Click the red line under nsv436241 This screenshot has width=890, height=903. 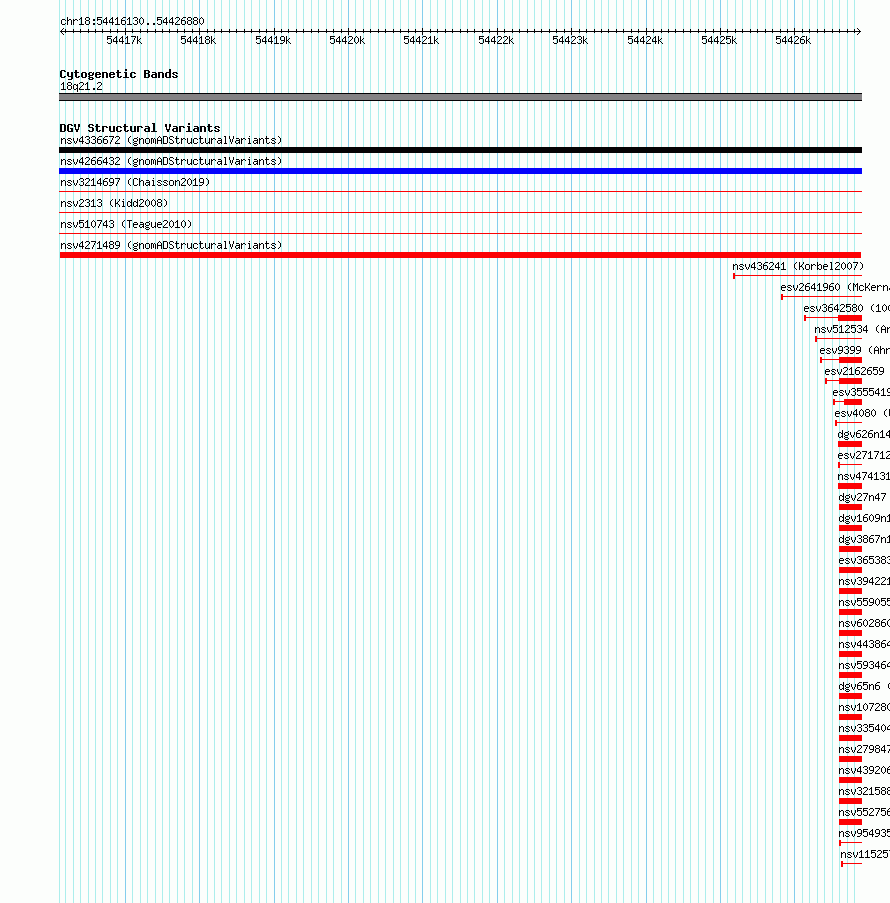797,276
